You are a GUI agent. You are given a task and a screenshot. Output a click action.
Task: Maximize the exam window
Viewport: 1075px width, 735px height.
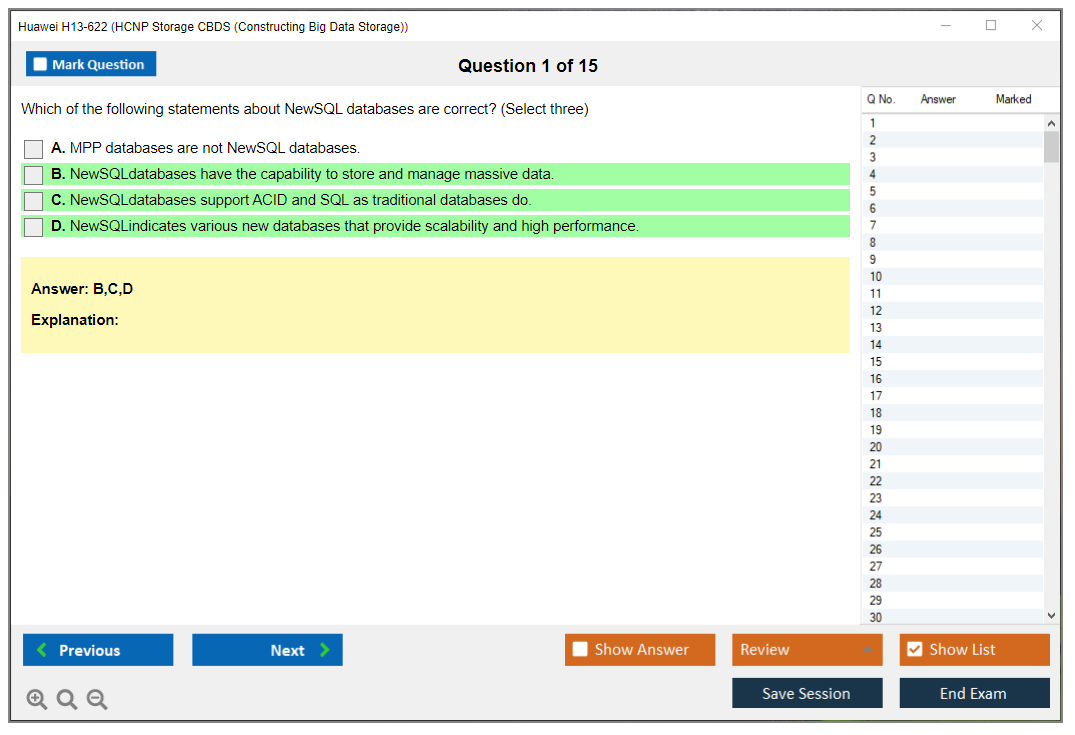(991, 26)
